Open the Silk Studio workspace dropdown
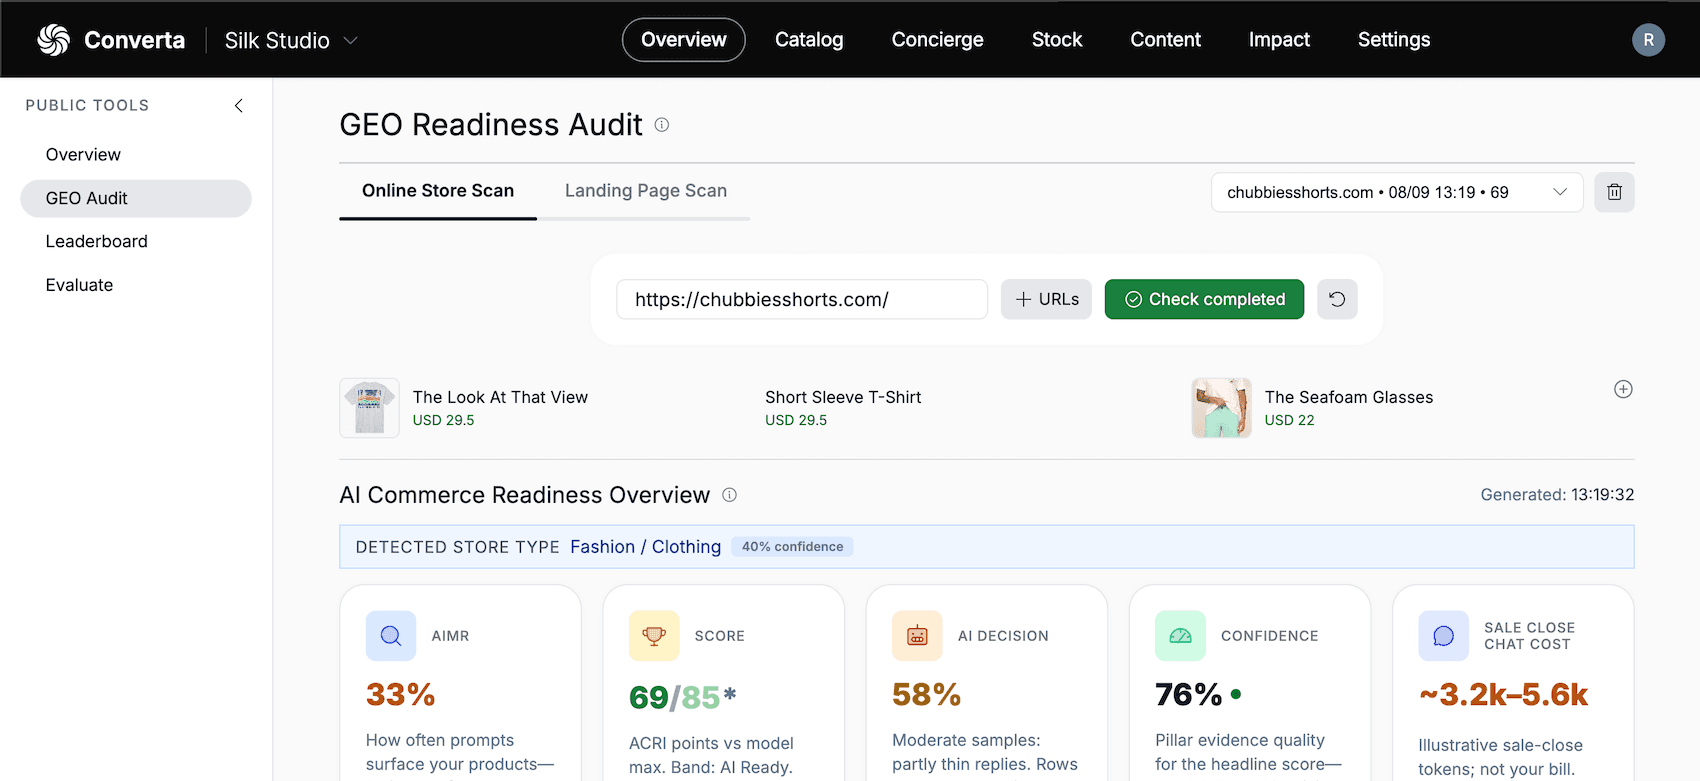Screen dimensions: 1700x781 click(x=291, y=40)
